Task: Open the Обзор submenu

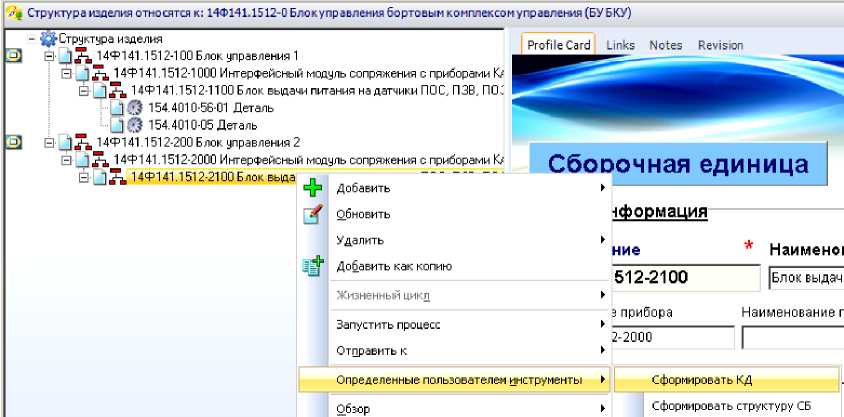Action: tap(455, 408)
